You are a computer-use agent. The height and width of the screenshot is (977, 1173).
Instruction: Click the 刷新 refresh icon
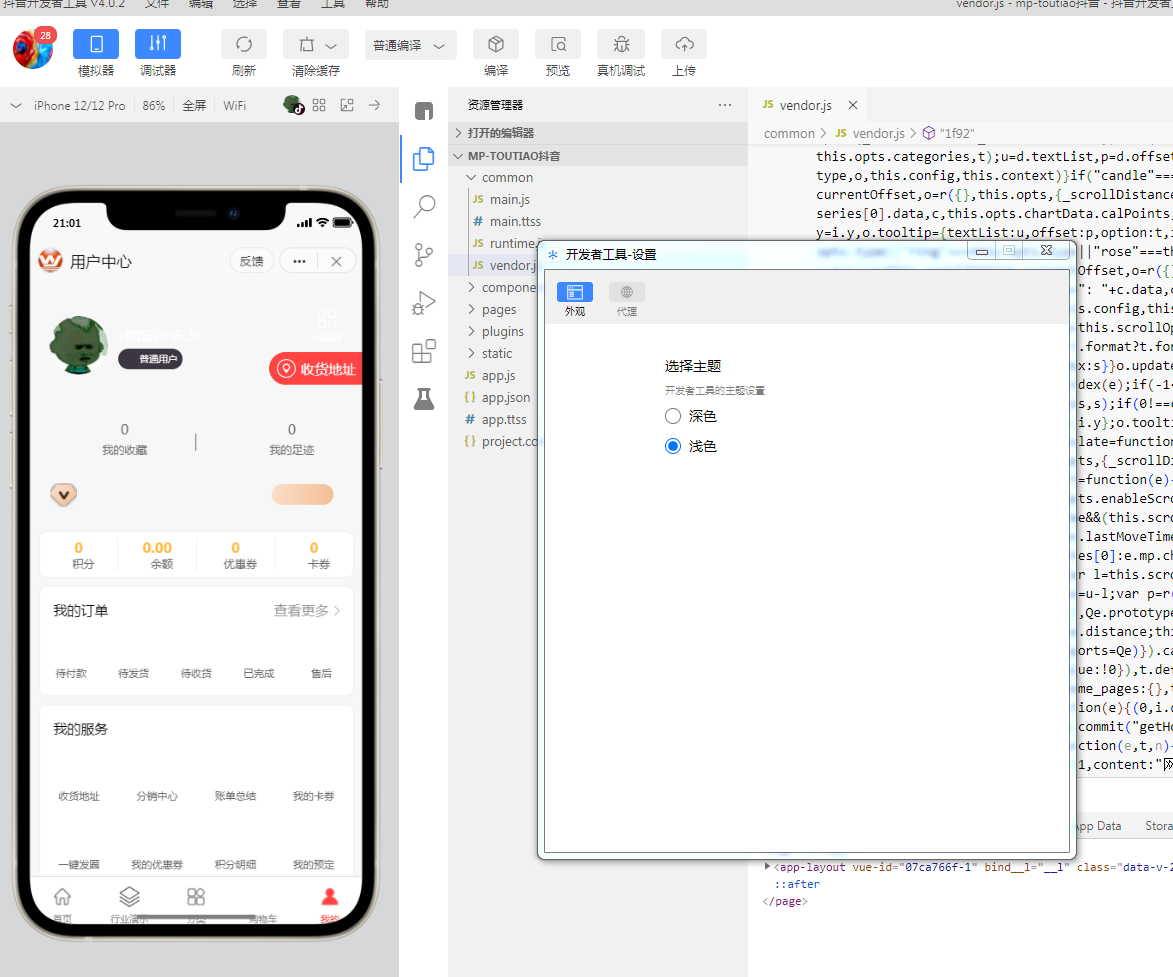pos(244,44)
